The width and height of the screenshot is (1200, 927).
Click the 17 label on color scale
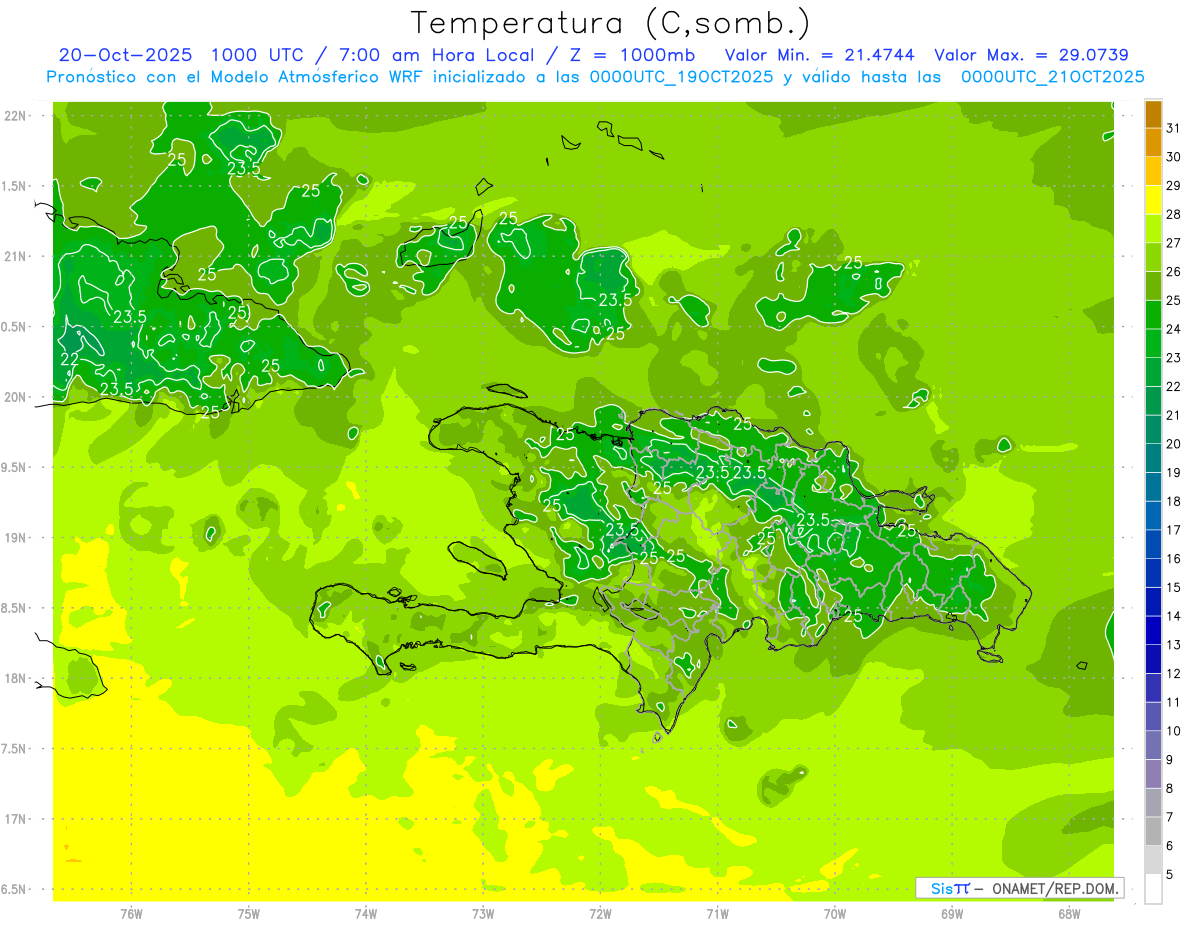1174,530
